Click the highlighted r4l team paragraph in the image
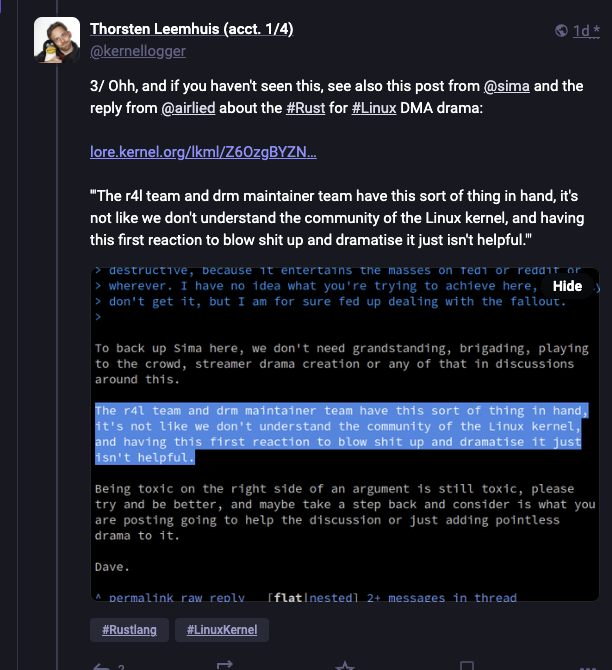This screenshot has height=670, width=612. click(341, 434)
